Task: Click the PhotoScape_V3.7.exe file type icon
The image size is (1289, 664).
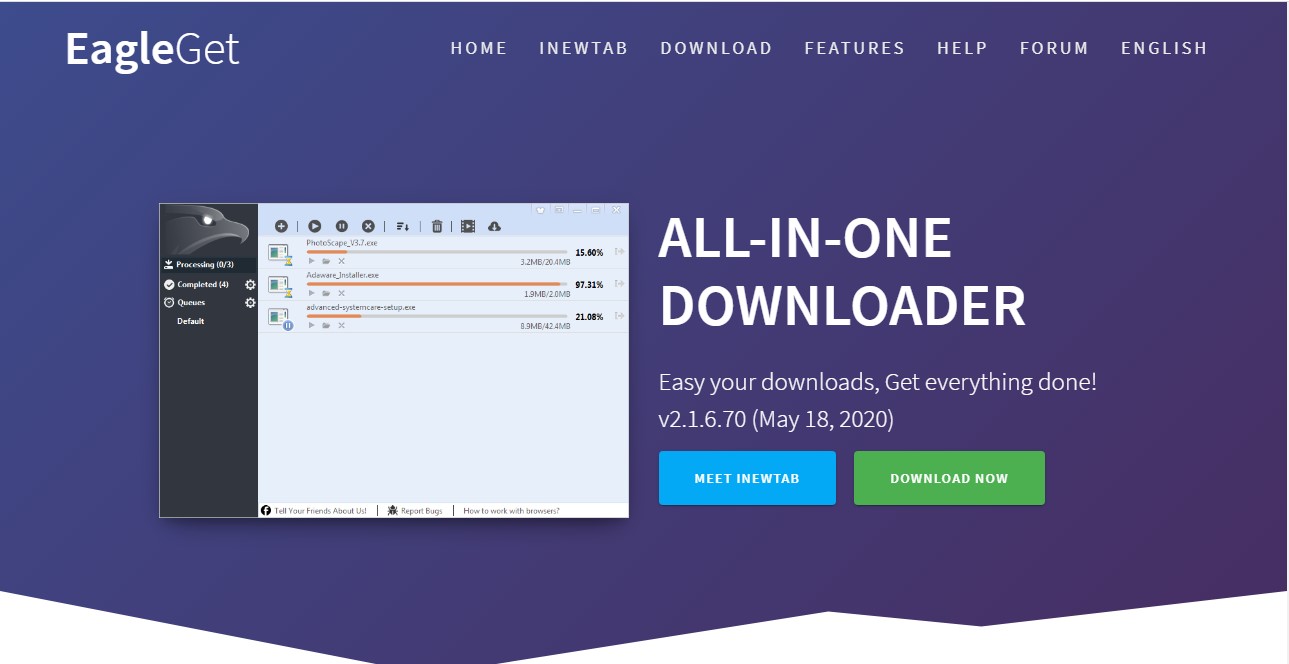Action: [x=280, y=254]
